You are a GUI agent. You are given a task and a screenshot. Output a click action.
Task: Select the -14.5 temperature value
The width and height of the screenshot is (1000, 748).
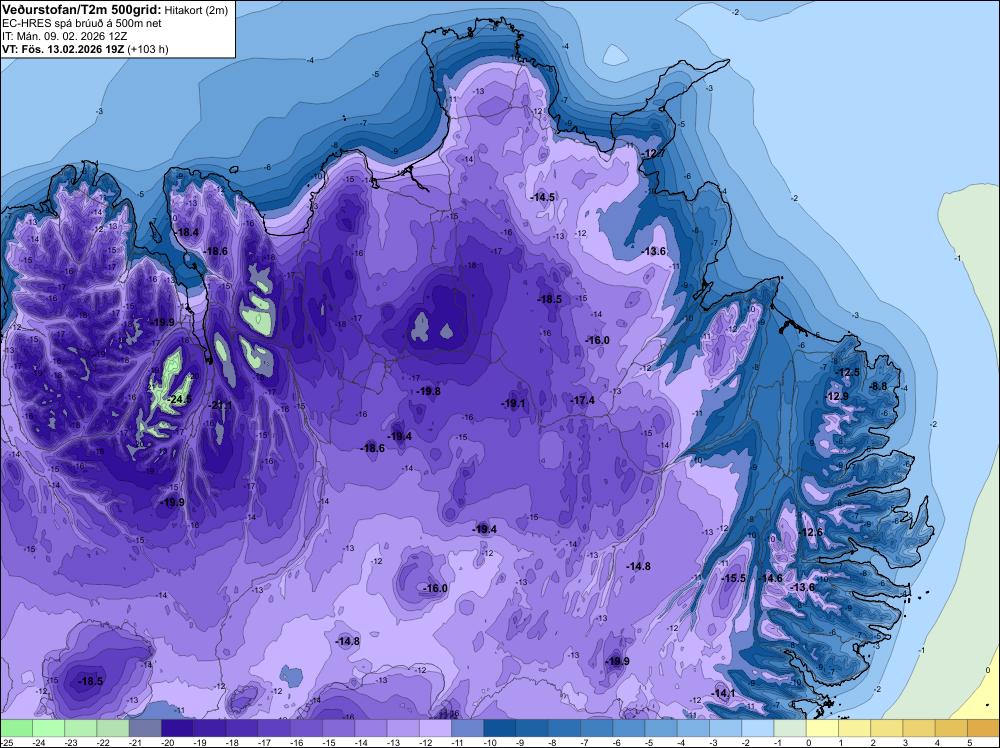[543, 198]
